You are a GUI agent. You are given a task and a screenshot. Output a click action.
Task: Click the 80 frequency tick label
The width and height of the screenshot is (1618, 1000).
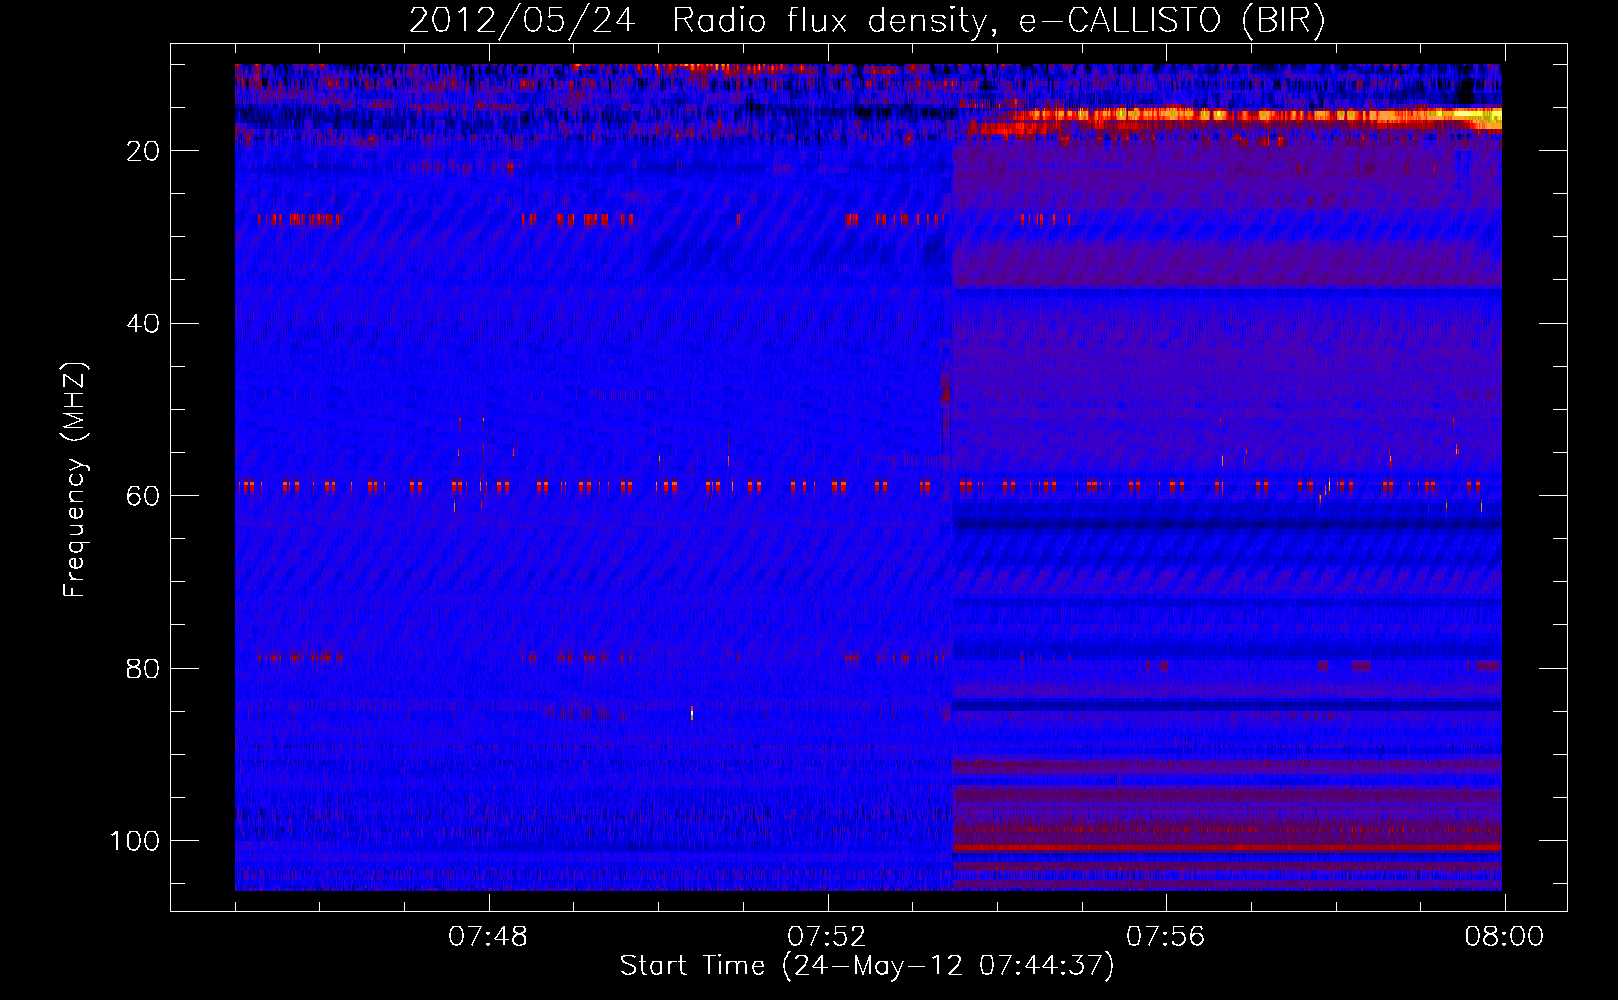(143, 669)
